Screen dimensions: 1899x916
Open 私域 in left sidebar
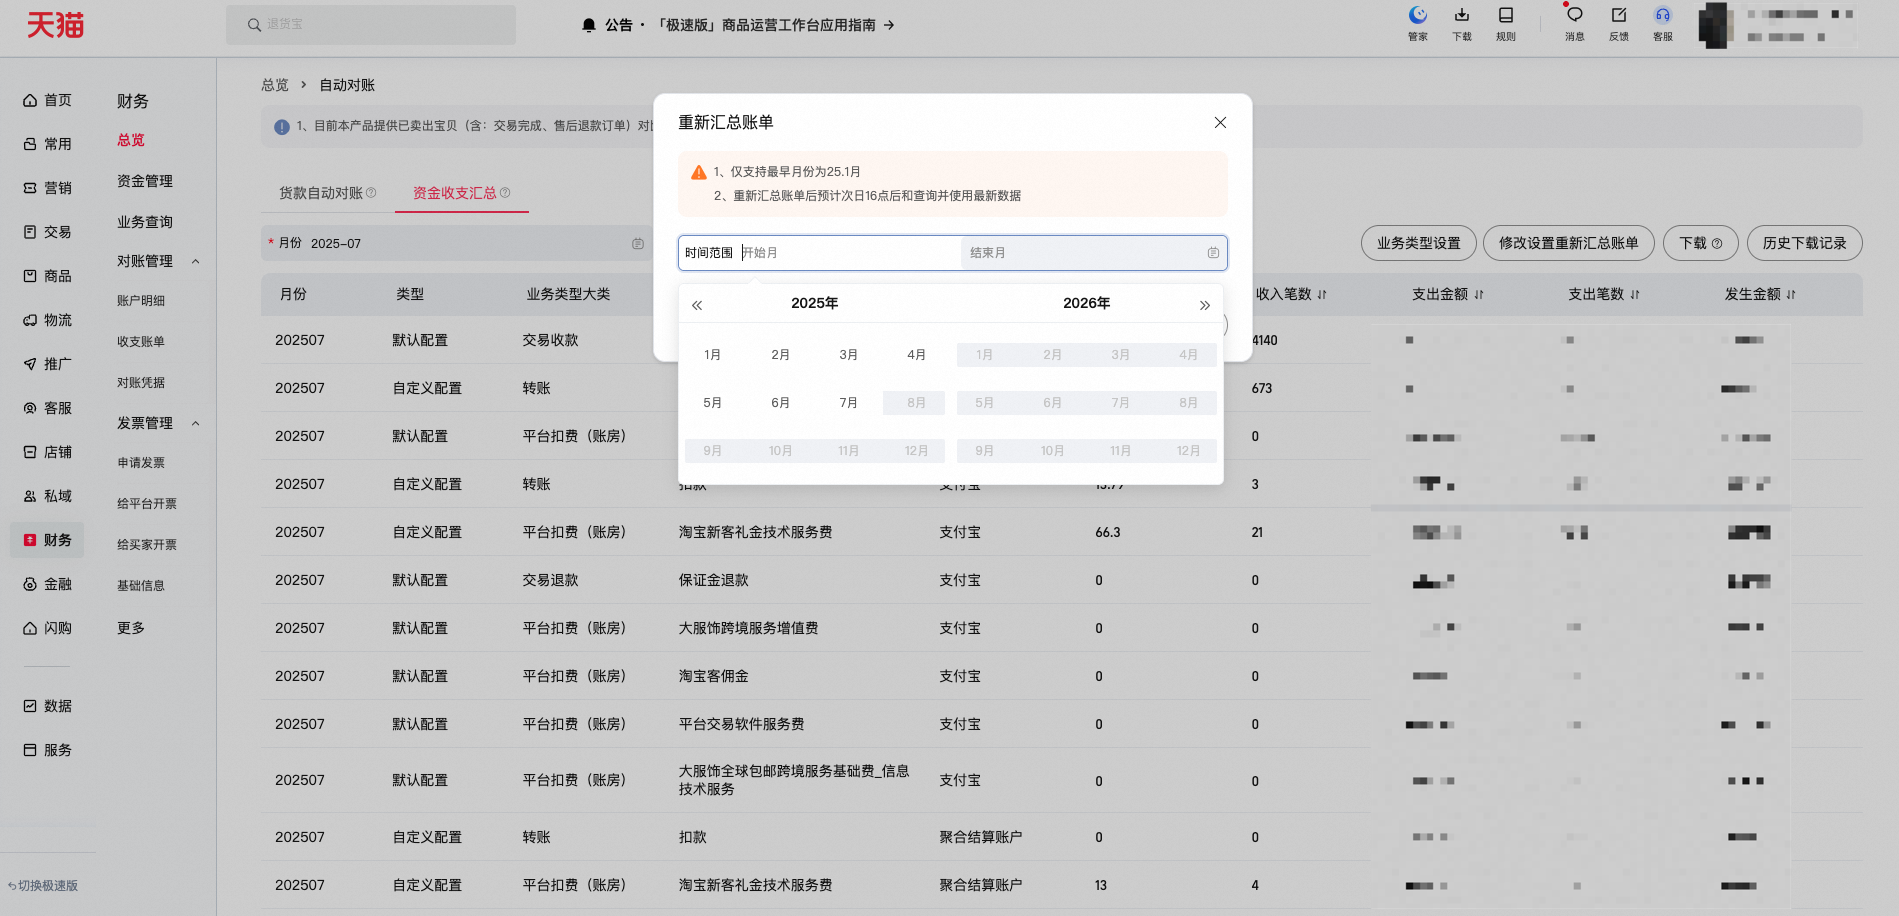(x=48, y=496)
